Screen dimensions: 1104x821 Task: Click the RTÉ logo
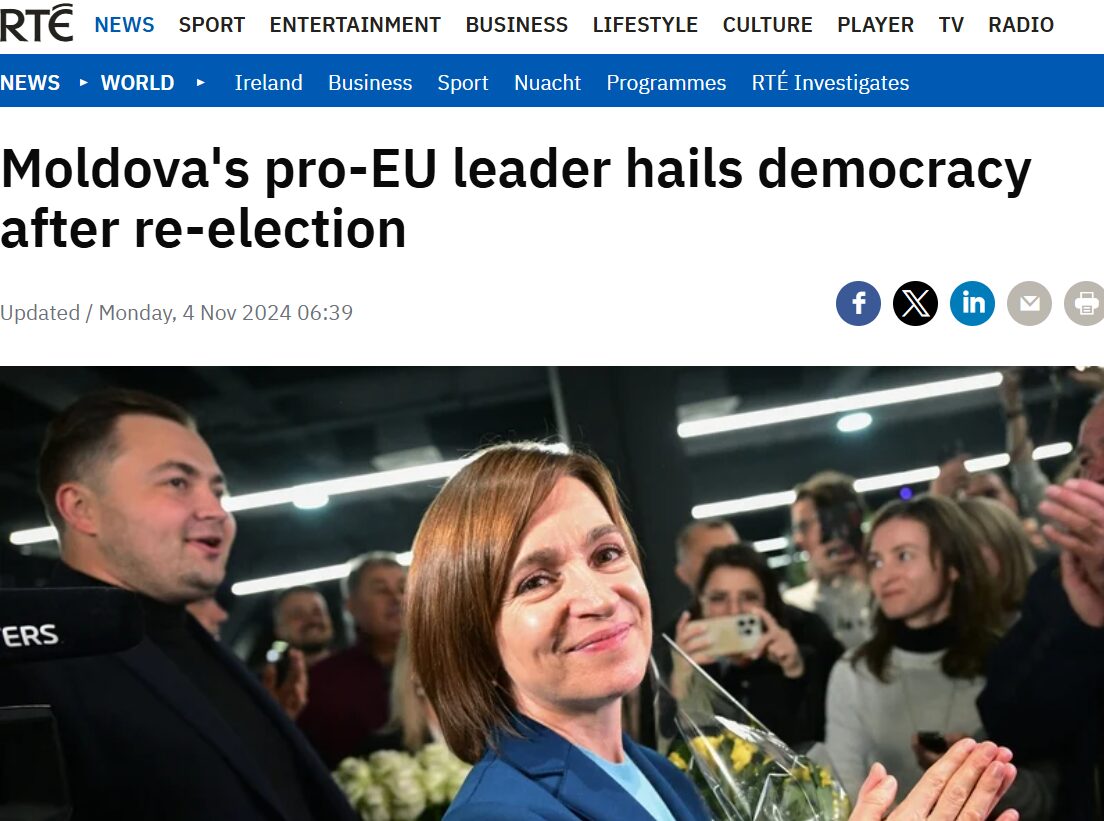tap(36, 23)
